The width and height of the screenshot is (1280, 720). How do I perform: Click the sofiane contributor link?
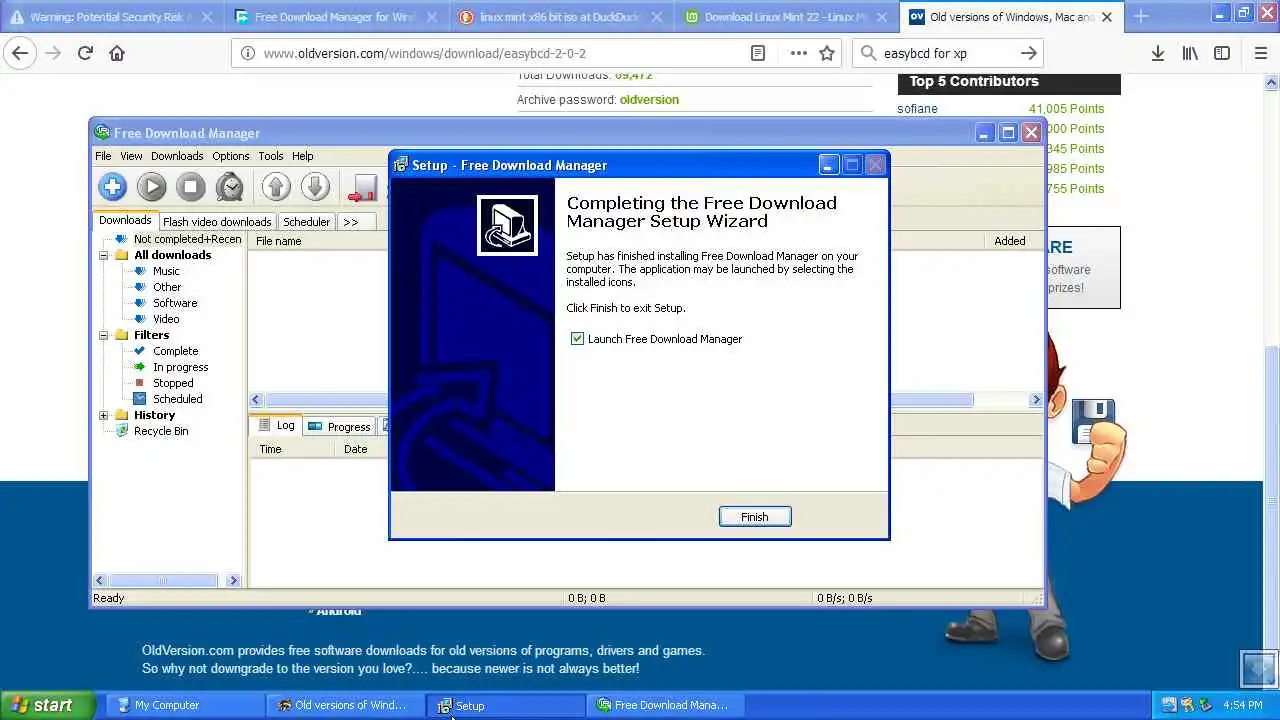pos(917,108)
